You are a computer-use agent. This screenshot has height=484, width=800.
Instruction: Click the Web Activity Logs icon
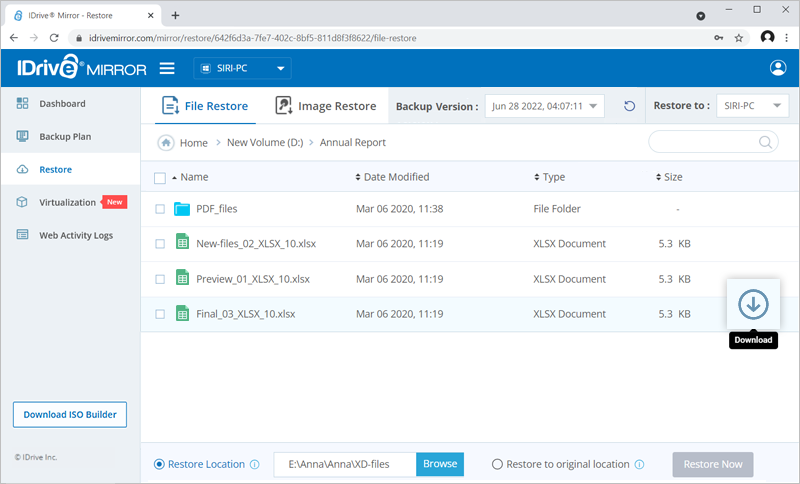pyautogui.click(x=22, y=235)
